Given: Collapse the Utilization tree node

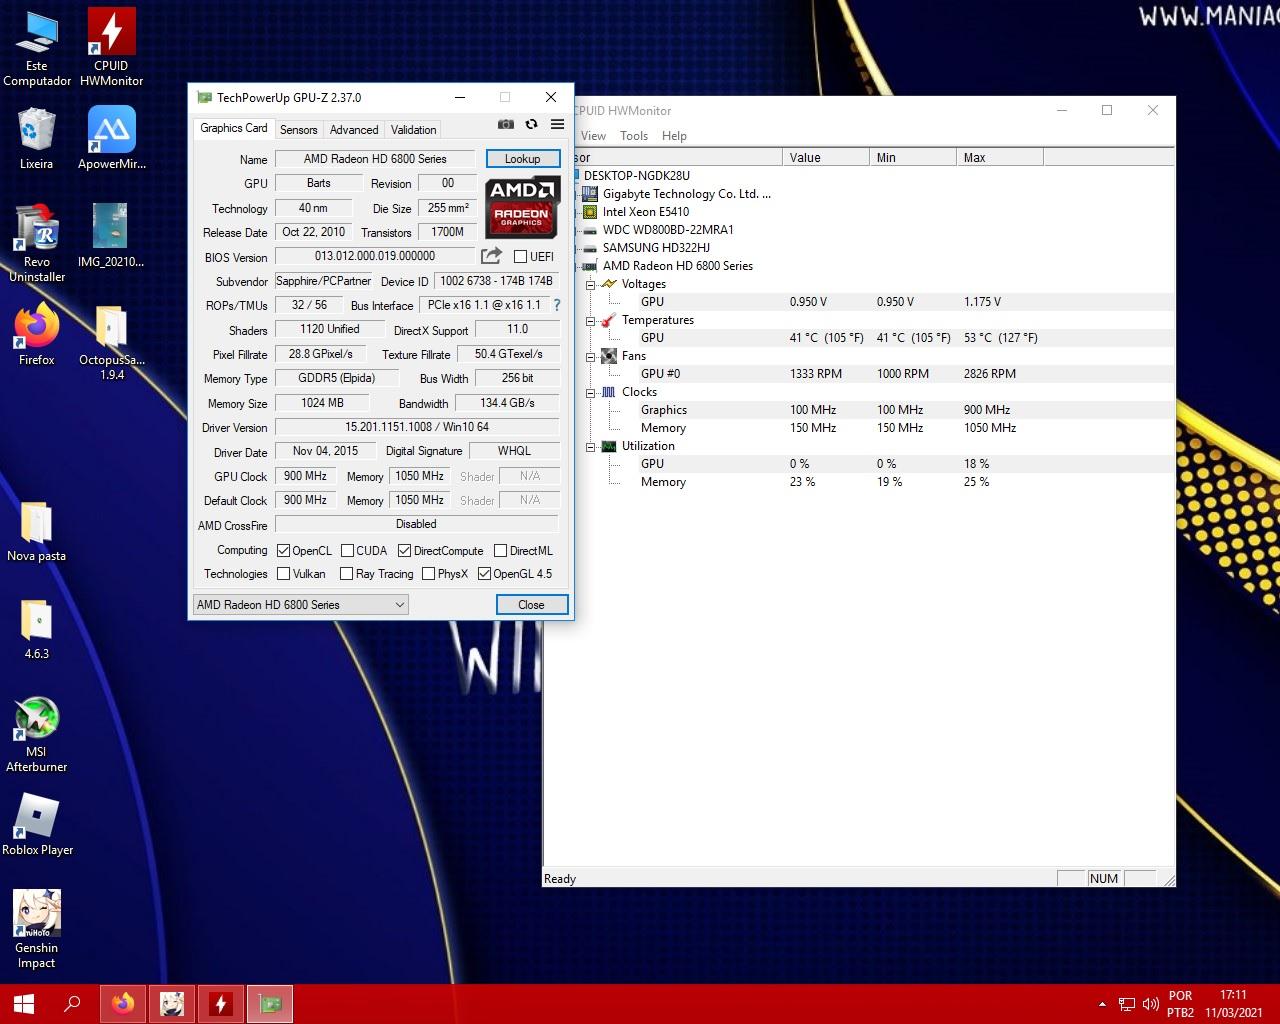Looking at the screenshot, I should click(590, 446).
